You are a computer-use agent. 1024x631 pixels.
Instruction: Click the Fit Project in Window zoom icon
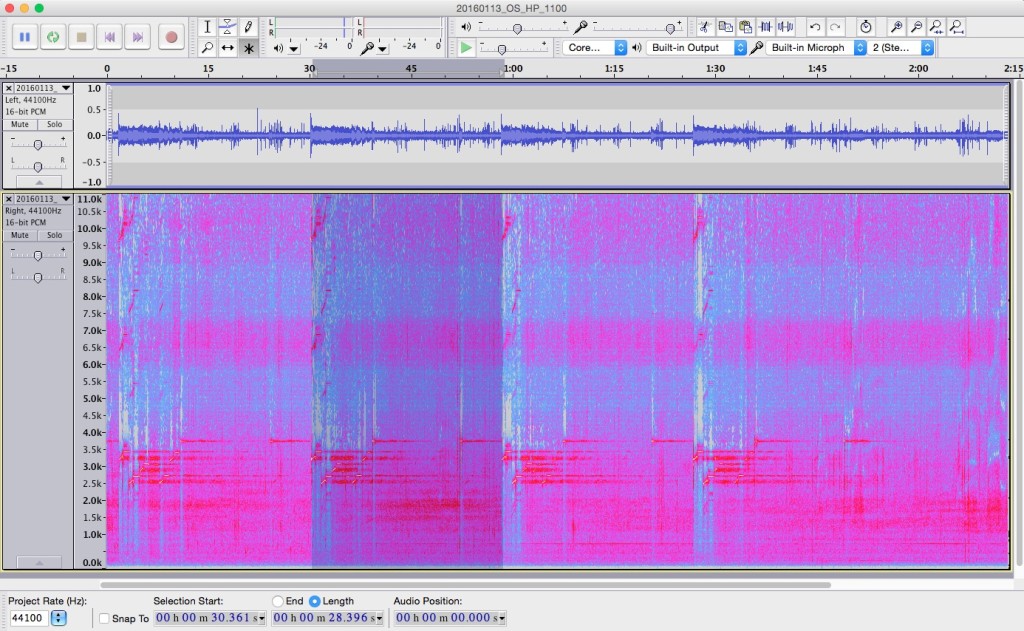pos(955,26)
